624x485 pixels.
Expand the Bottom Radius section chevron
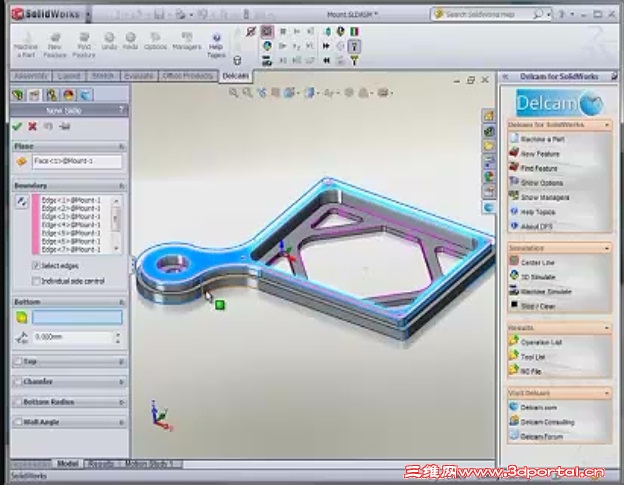point(122,402)
